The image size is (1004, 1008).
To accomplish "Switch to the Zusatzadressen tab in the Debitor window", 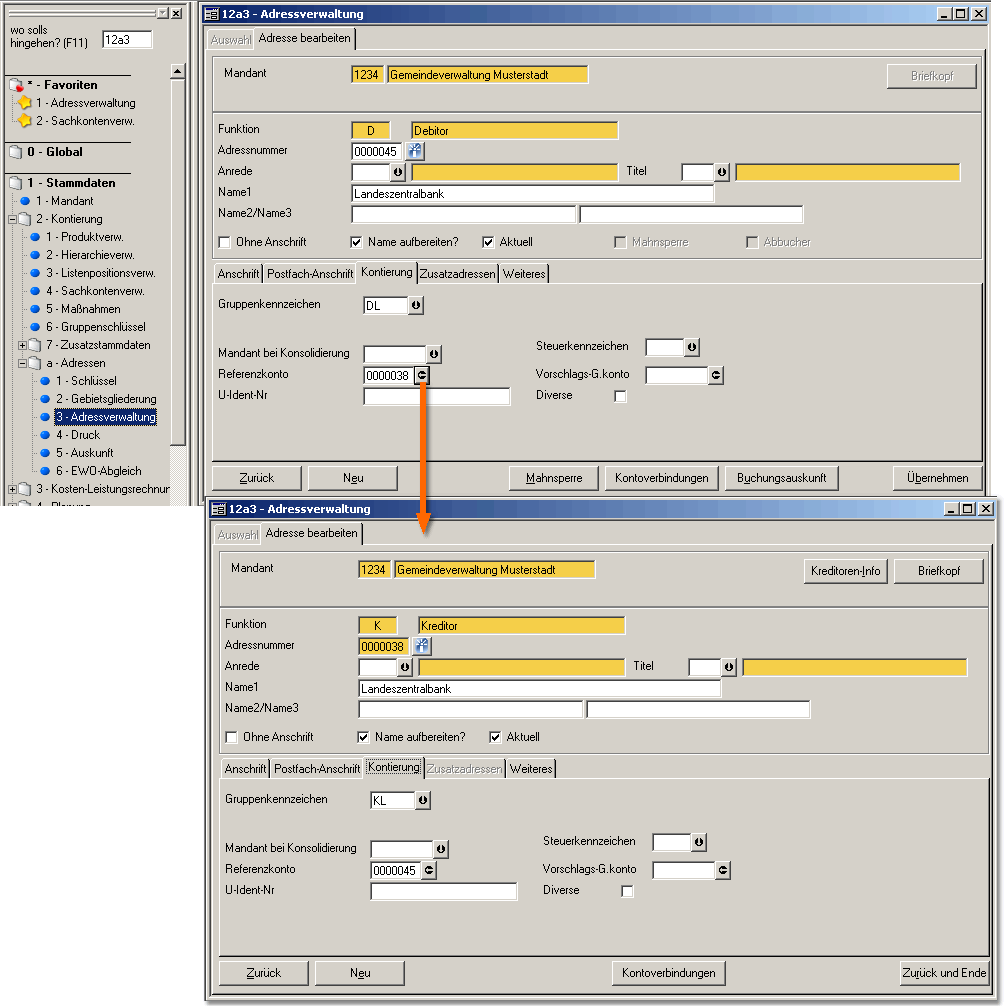I will [457, 273].
